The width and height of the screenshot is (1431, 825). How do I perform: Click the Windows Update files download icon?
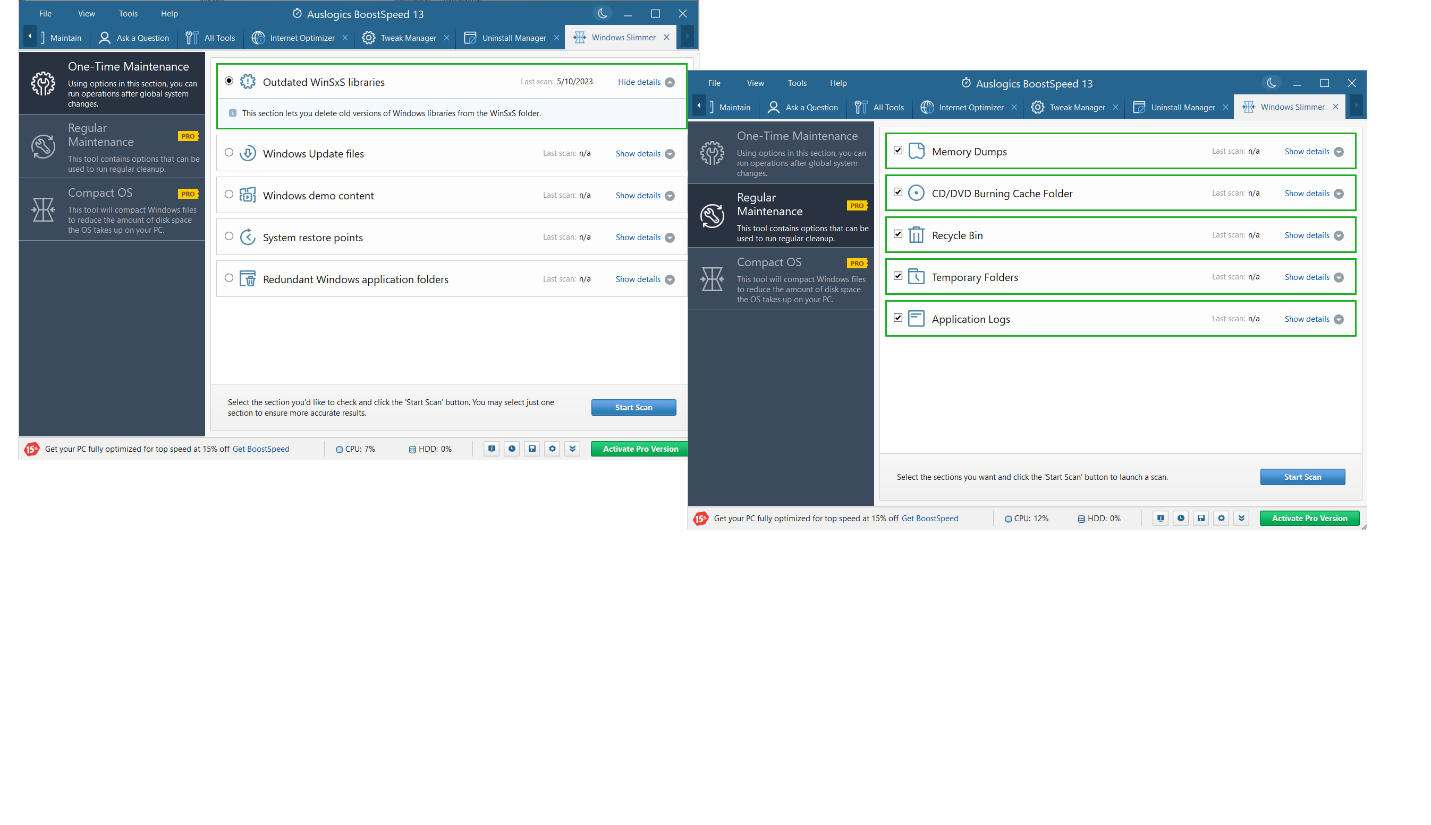coord(247,154)
